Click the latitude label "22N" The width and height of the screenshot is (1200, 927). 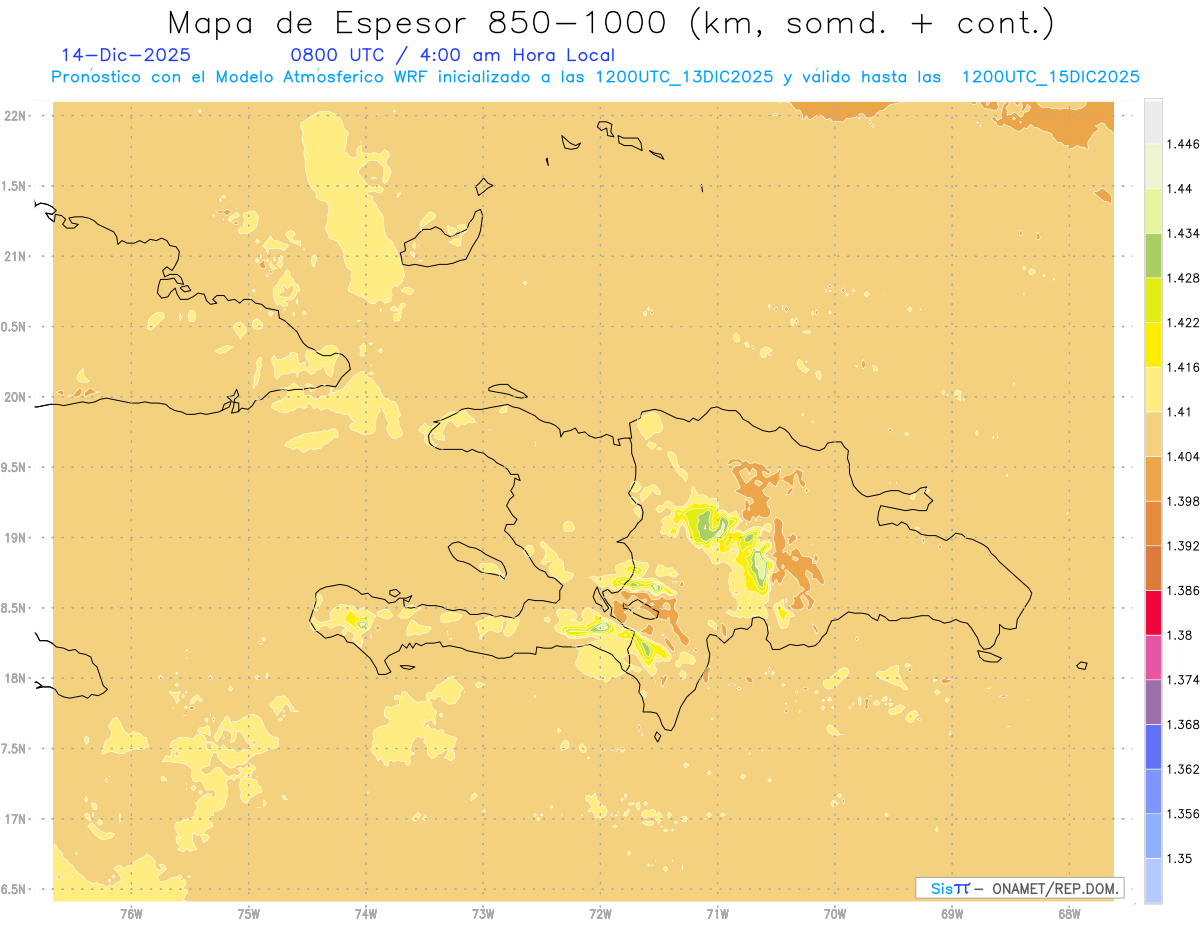coord(16,116)
